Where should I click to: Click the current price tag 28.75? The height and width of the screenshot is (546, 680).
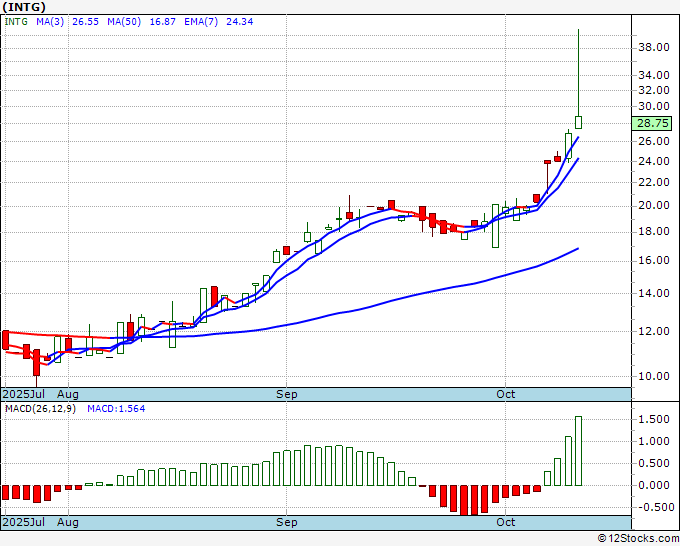point(652,123)
